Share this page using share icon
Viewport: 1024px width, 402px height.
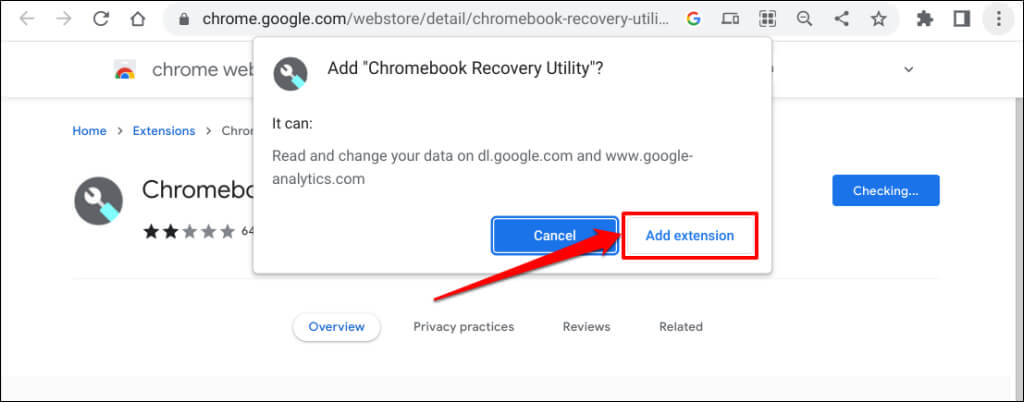[x=841, y=18]
